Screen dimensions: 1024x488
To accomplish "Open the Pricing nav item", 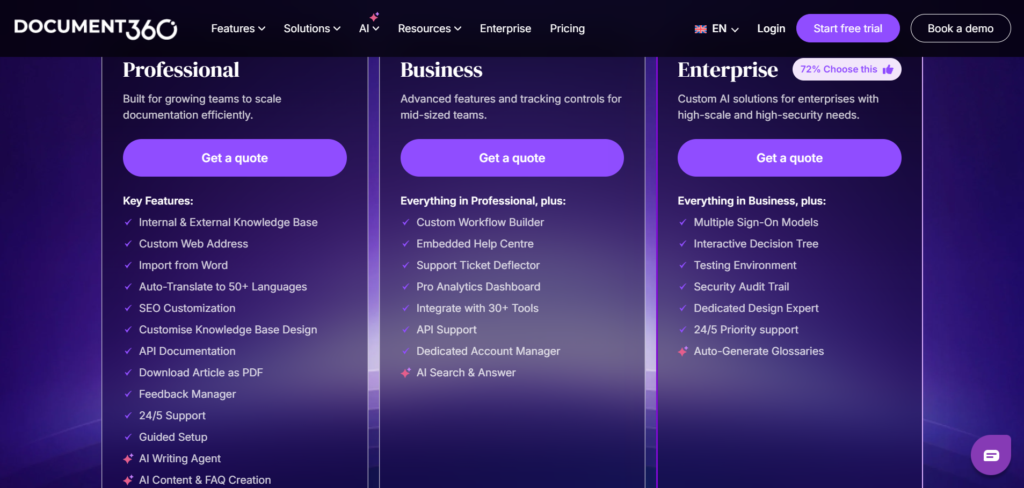I will click(568, 29).
